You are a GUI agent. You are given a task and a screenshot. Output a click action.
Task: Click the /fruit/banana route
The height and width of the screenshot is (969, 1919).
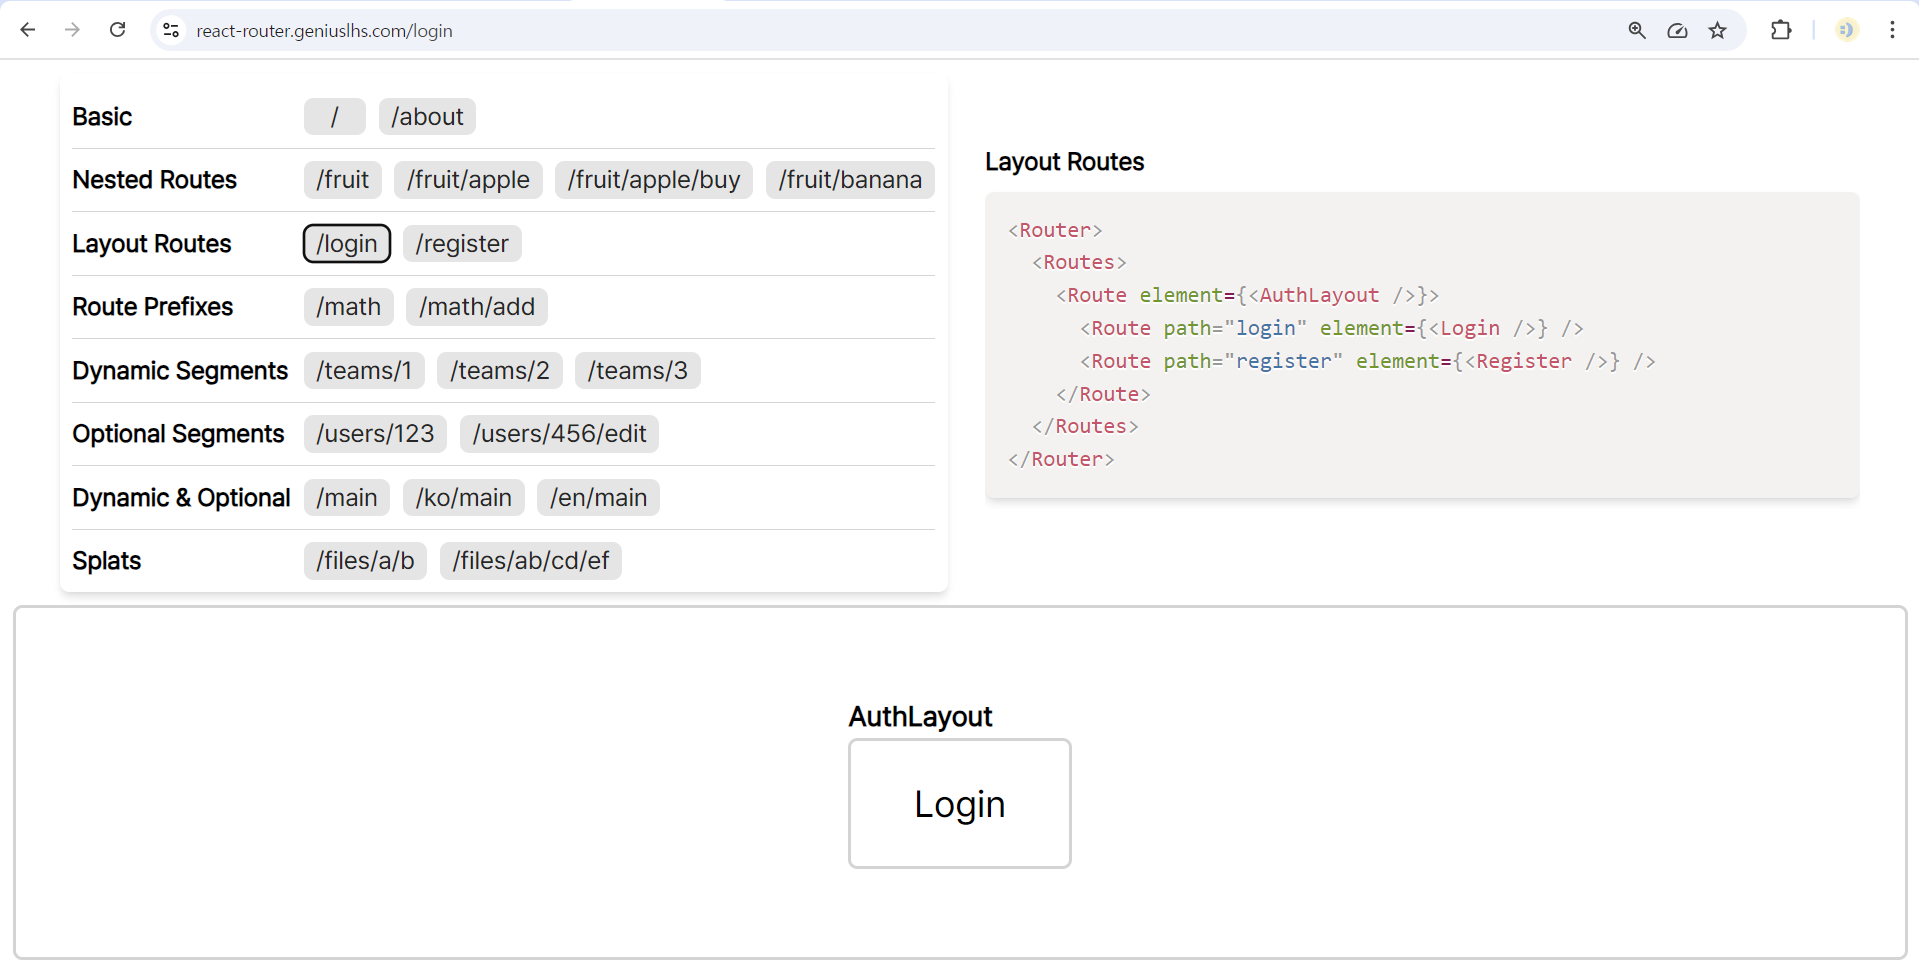pos(849,180)
